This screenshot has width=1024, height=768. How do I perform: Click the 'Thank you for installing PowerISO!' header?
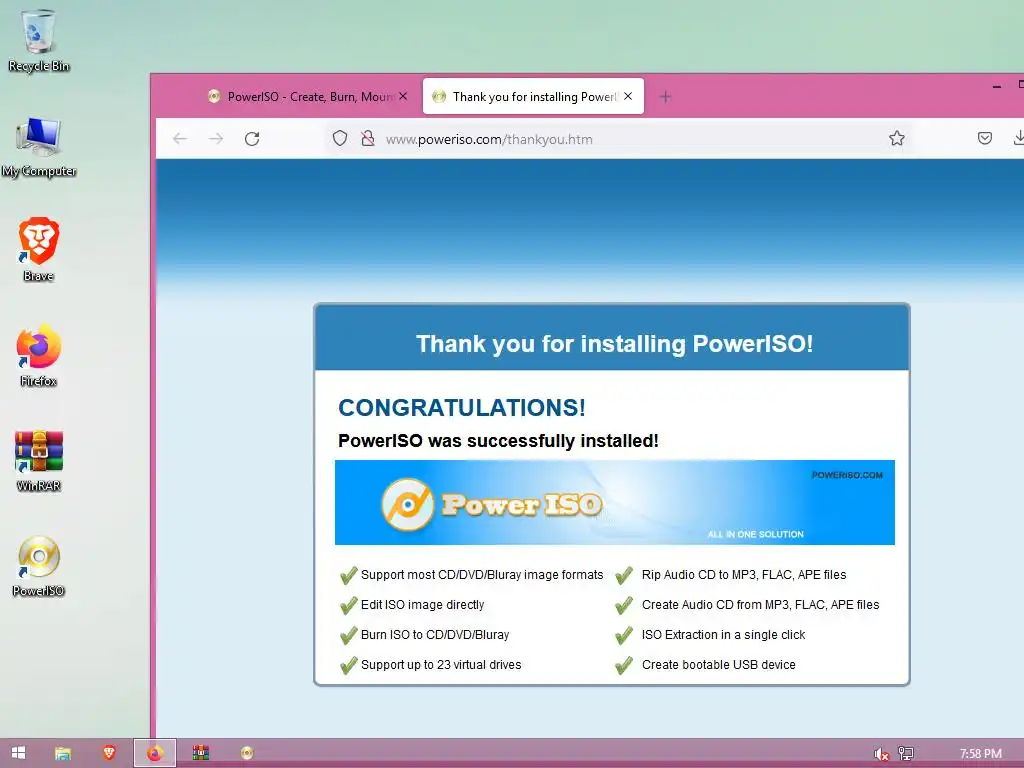615,344
